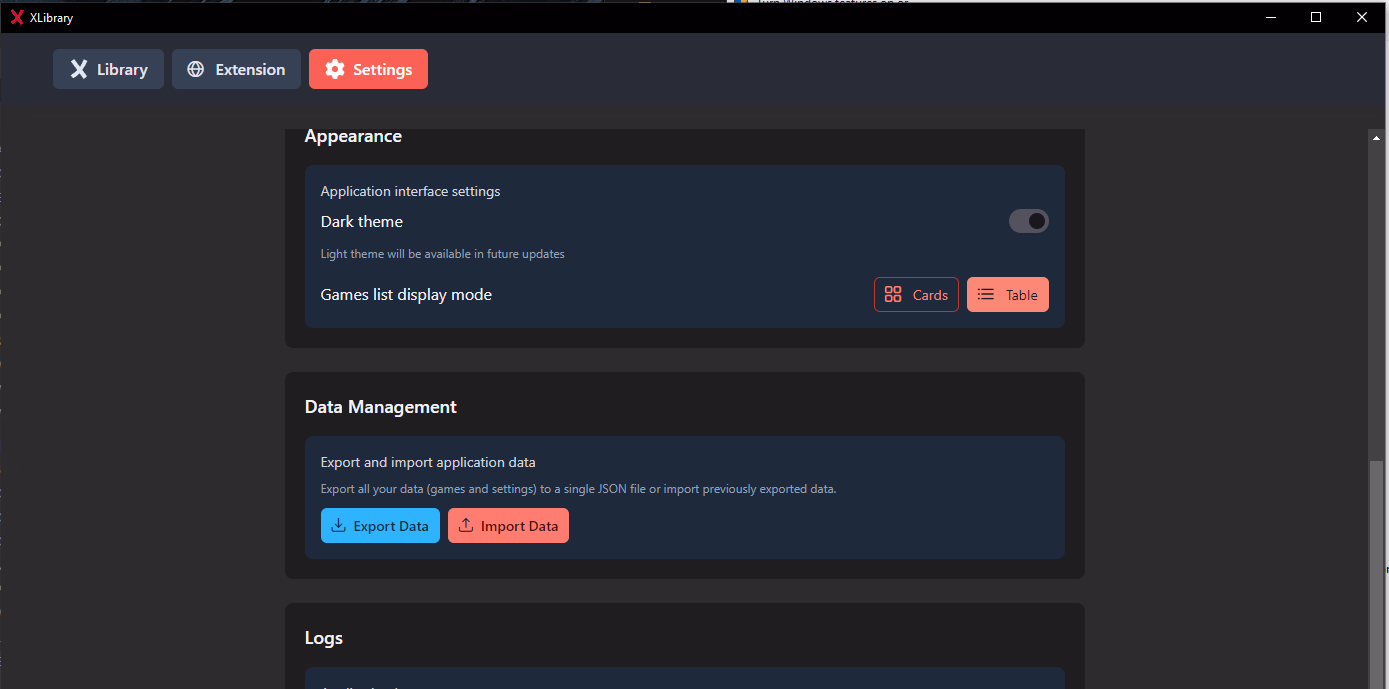The height and width of the screenshot is (689, 1389).
Task: Click the vertical scrollbar thumb
Action: coord(1376,570)
